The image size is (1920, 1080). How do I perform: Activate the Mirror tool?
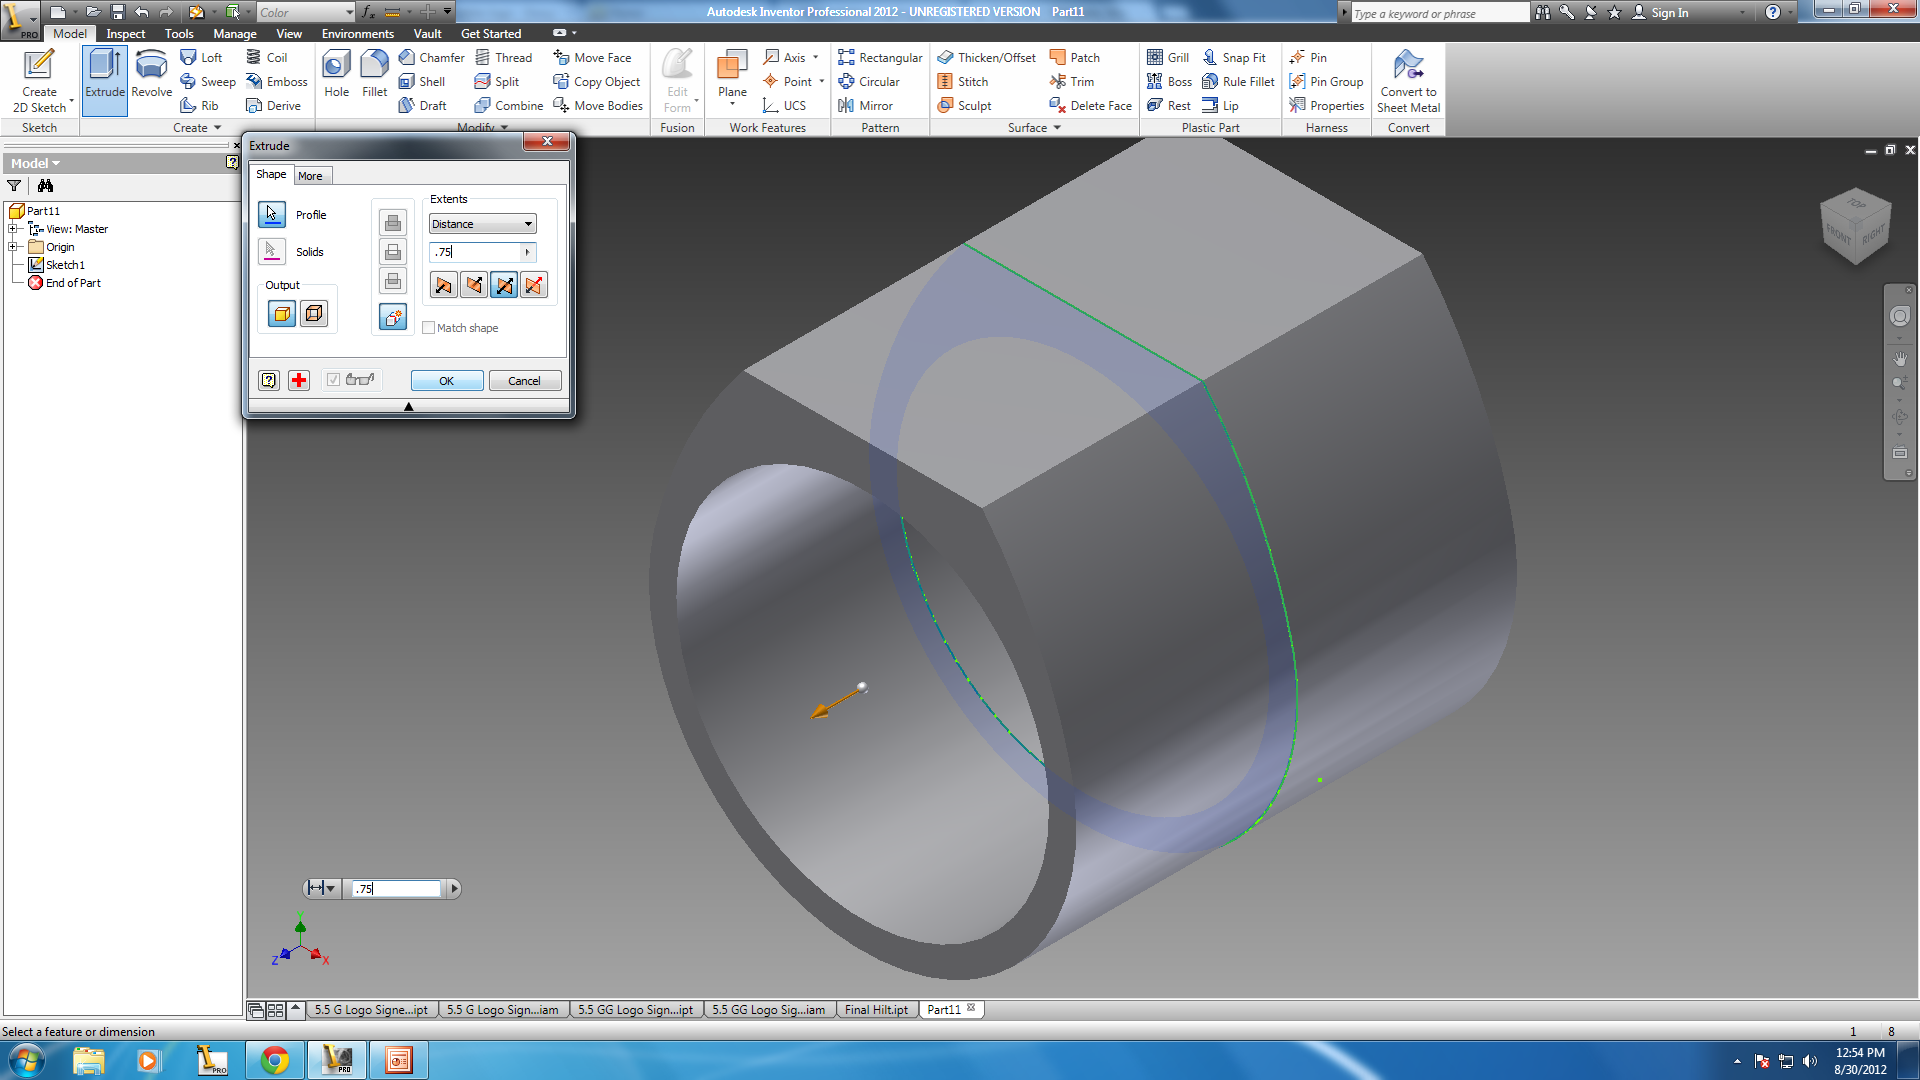point(865,105)
